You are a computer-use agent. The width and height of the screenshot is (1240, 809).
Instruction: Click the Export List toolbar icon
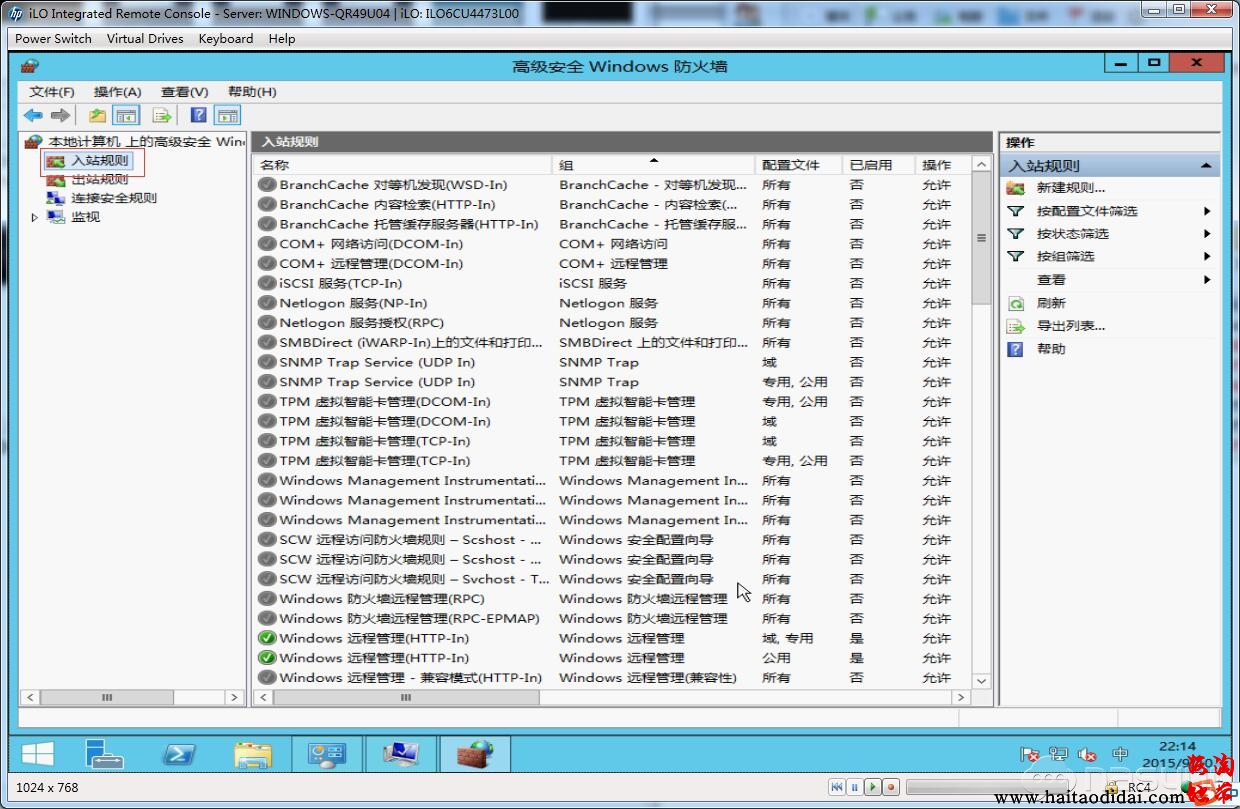pyautogui.click(x=162, y=115)
